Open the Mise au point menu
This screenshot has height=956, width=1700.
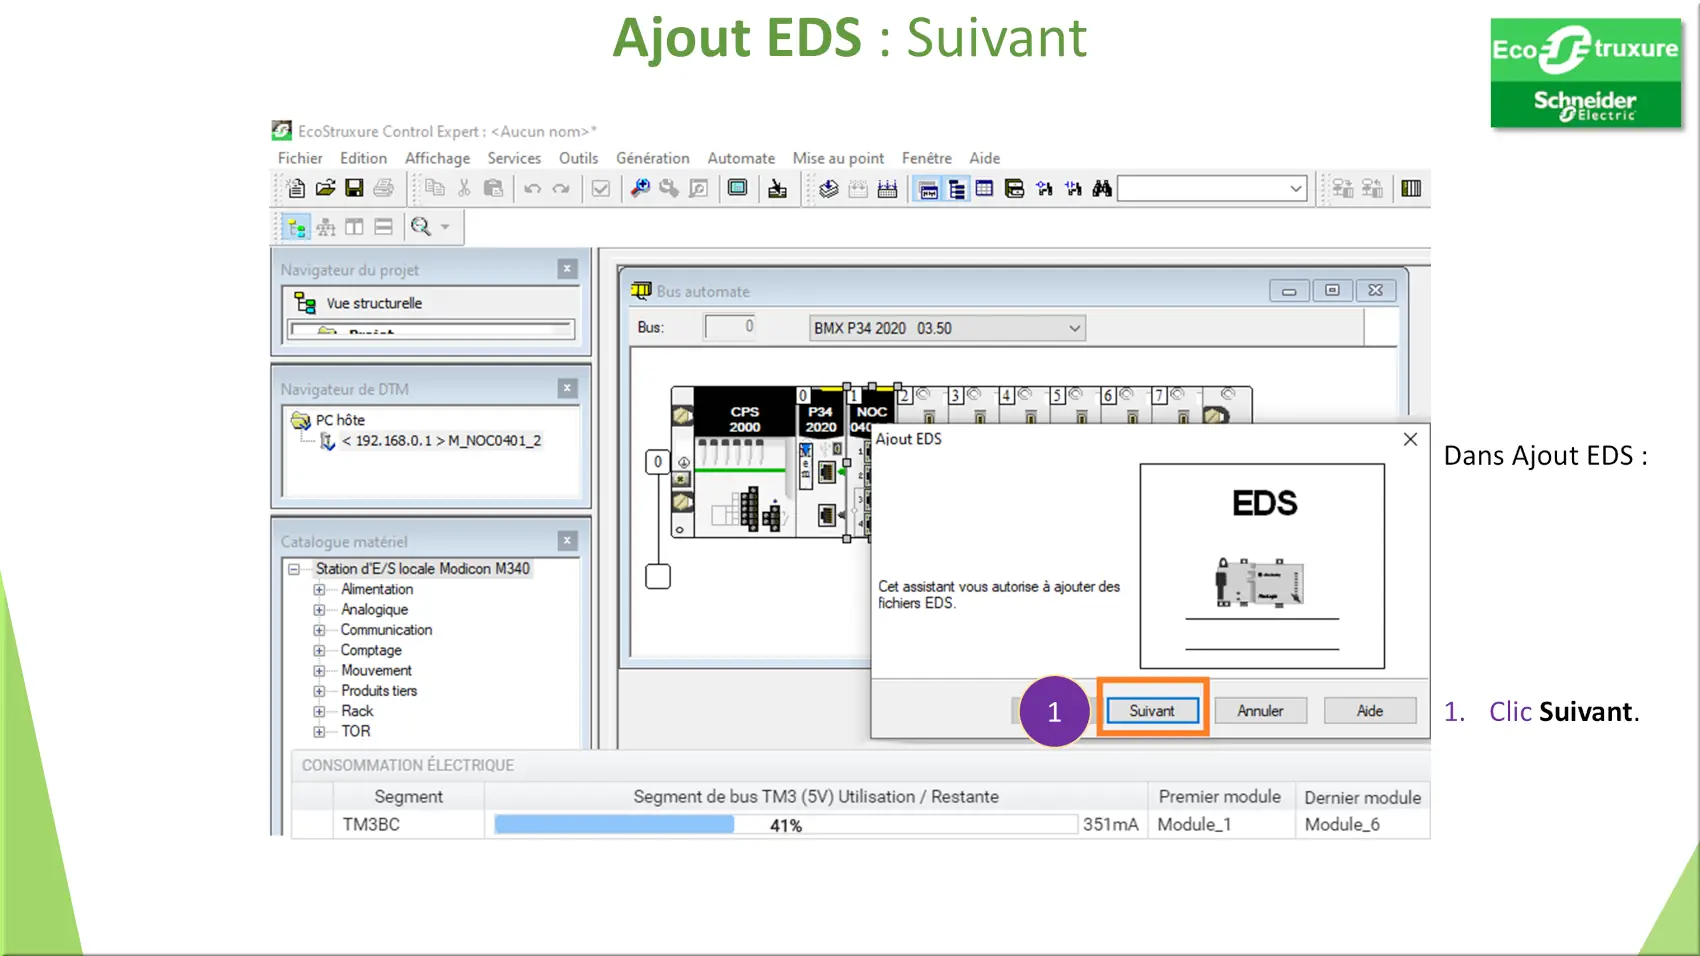pos(838,158)
